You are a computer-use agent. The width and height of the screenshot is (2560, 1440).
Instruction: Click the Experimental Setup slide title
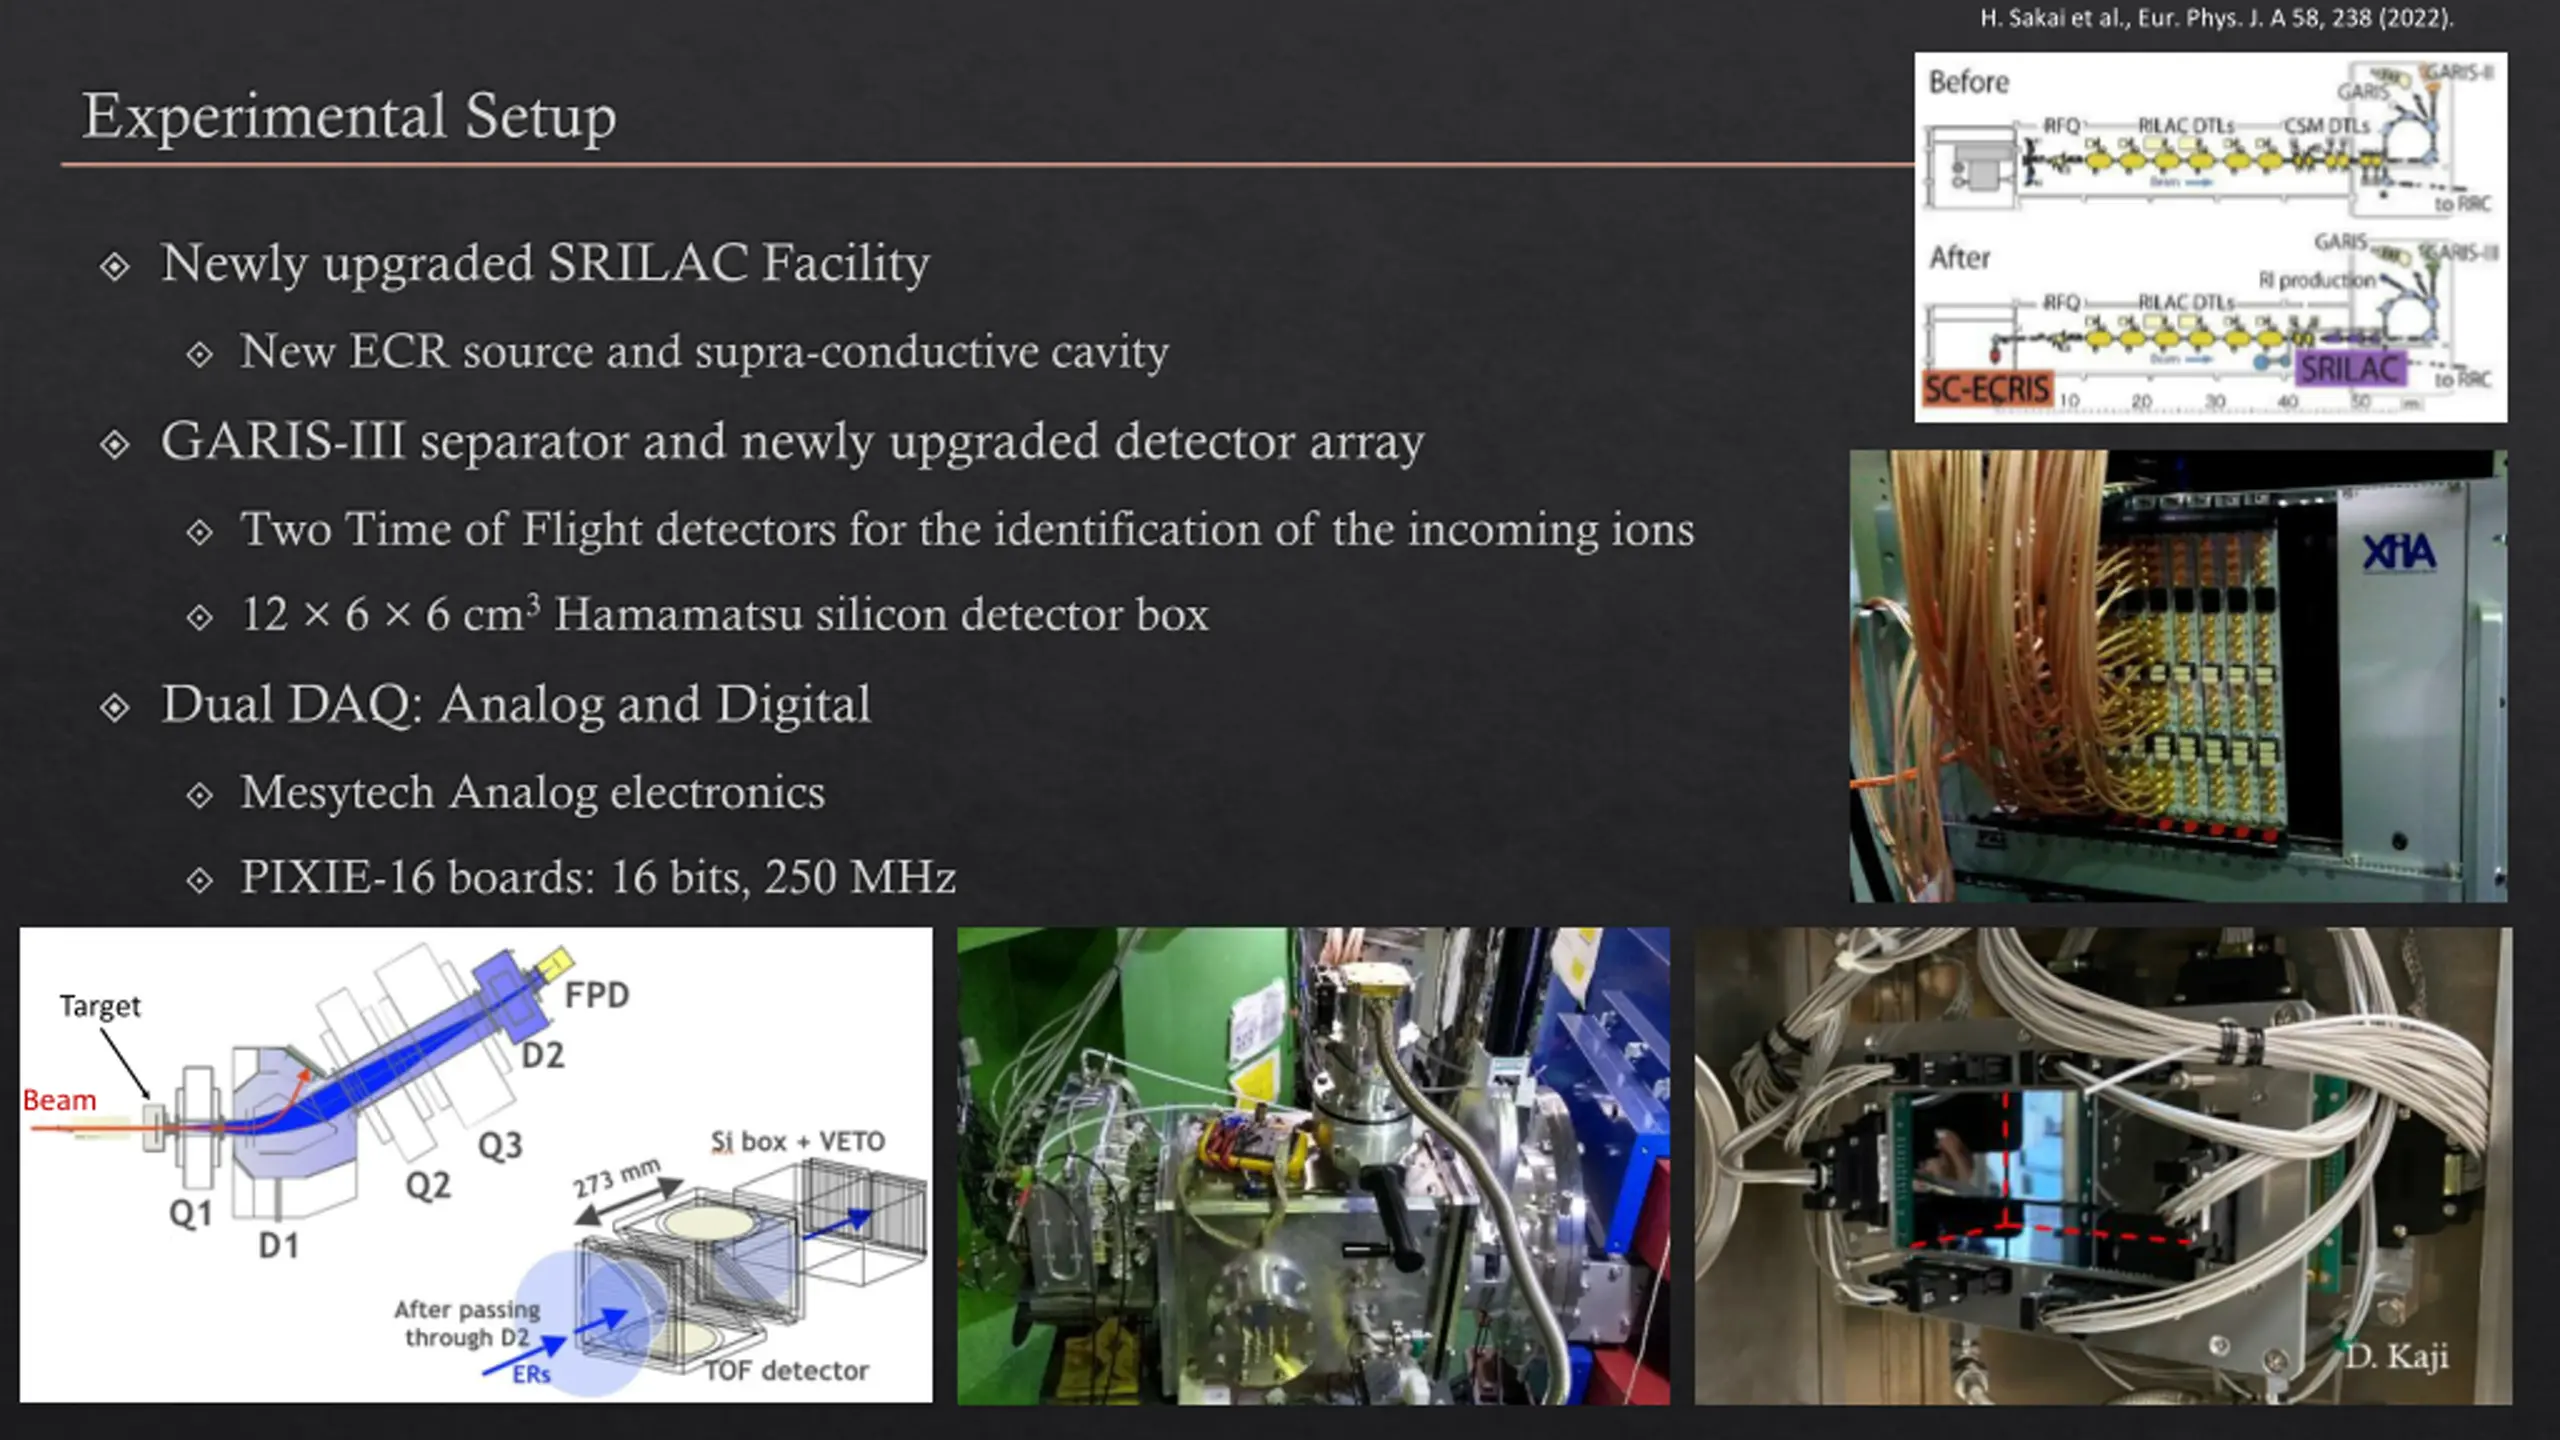(349, 116)
